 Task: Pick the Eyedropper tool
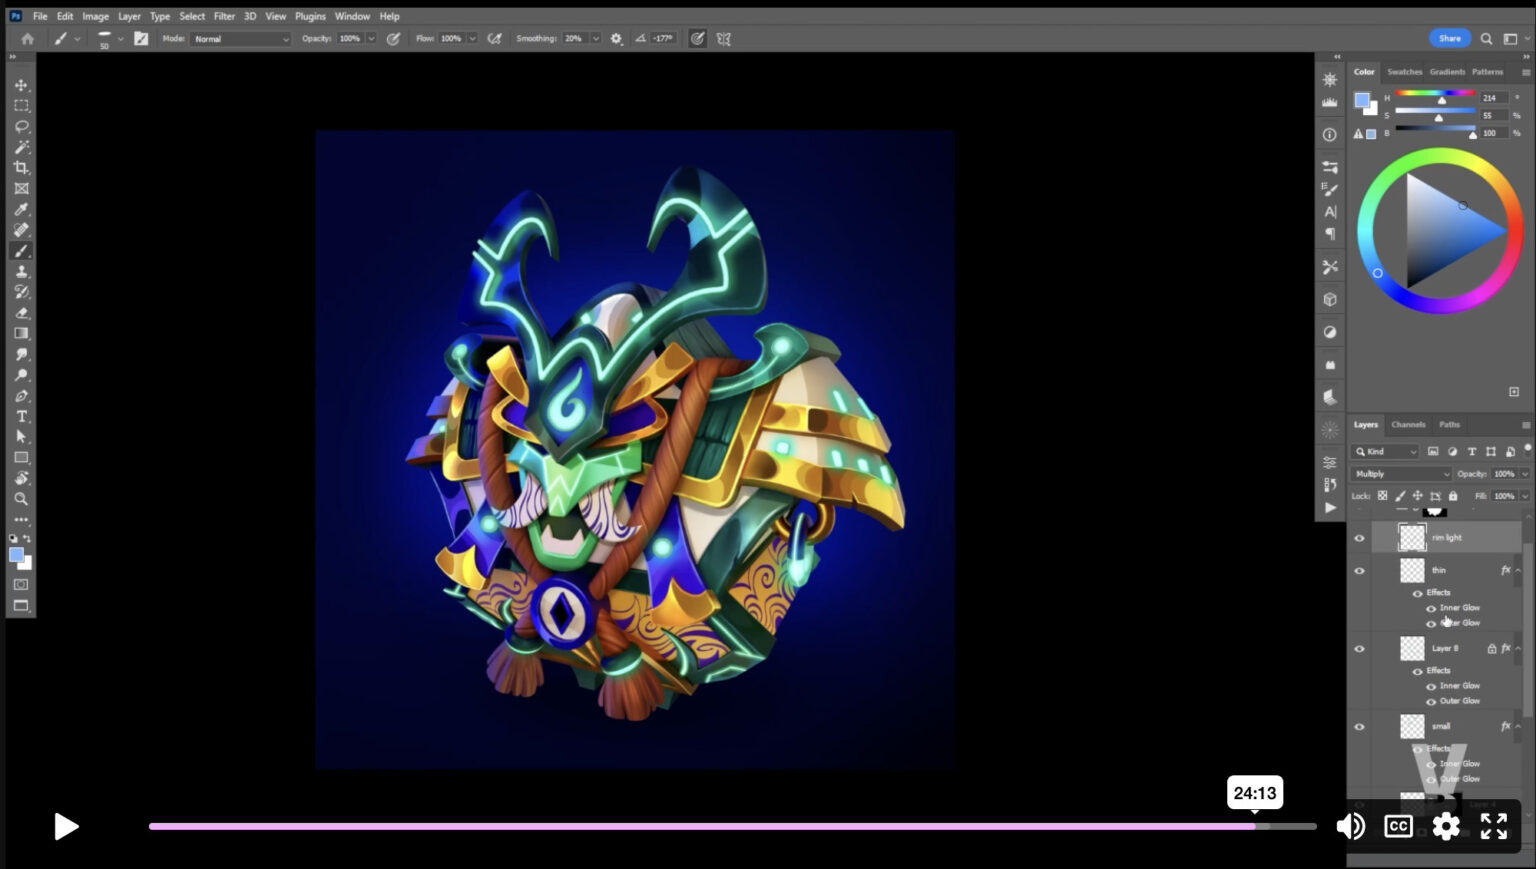pos(21,209)
